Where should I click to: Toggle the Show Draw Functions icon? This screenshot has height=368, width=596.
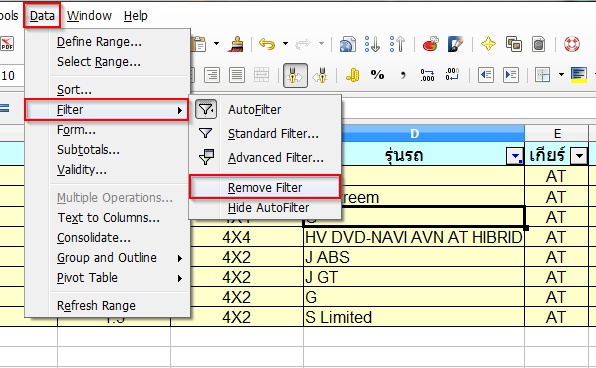coord(455,44)
